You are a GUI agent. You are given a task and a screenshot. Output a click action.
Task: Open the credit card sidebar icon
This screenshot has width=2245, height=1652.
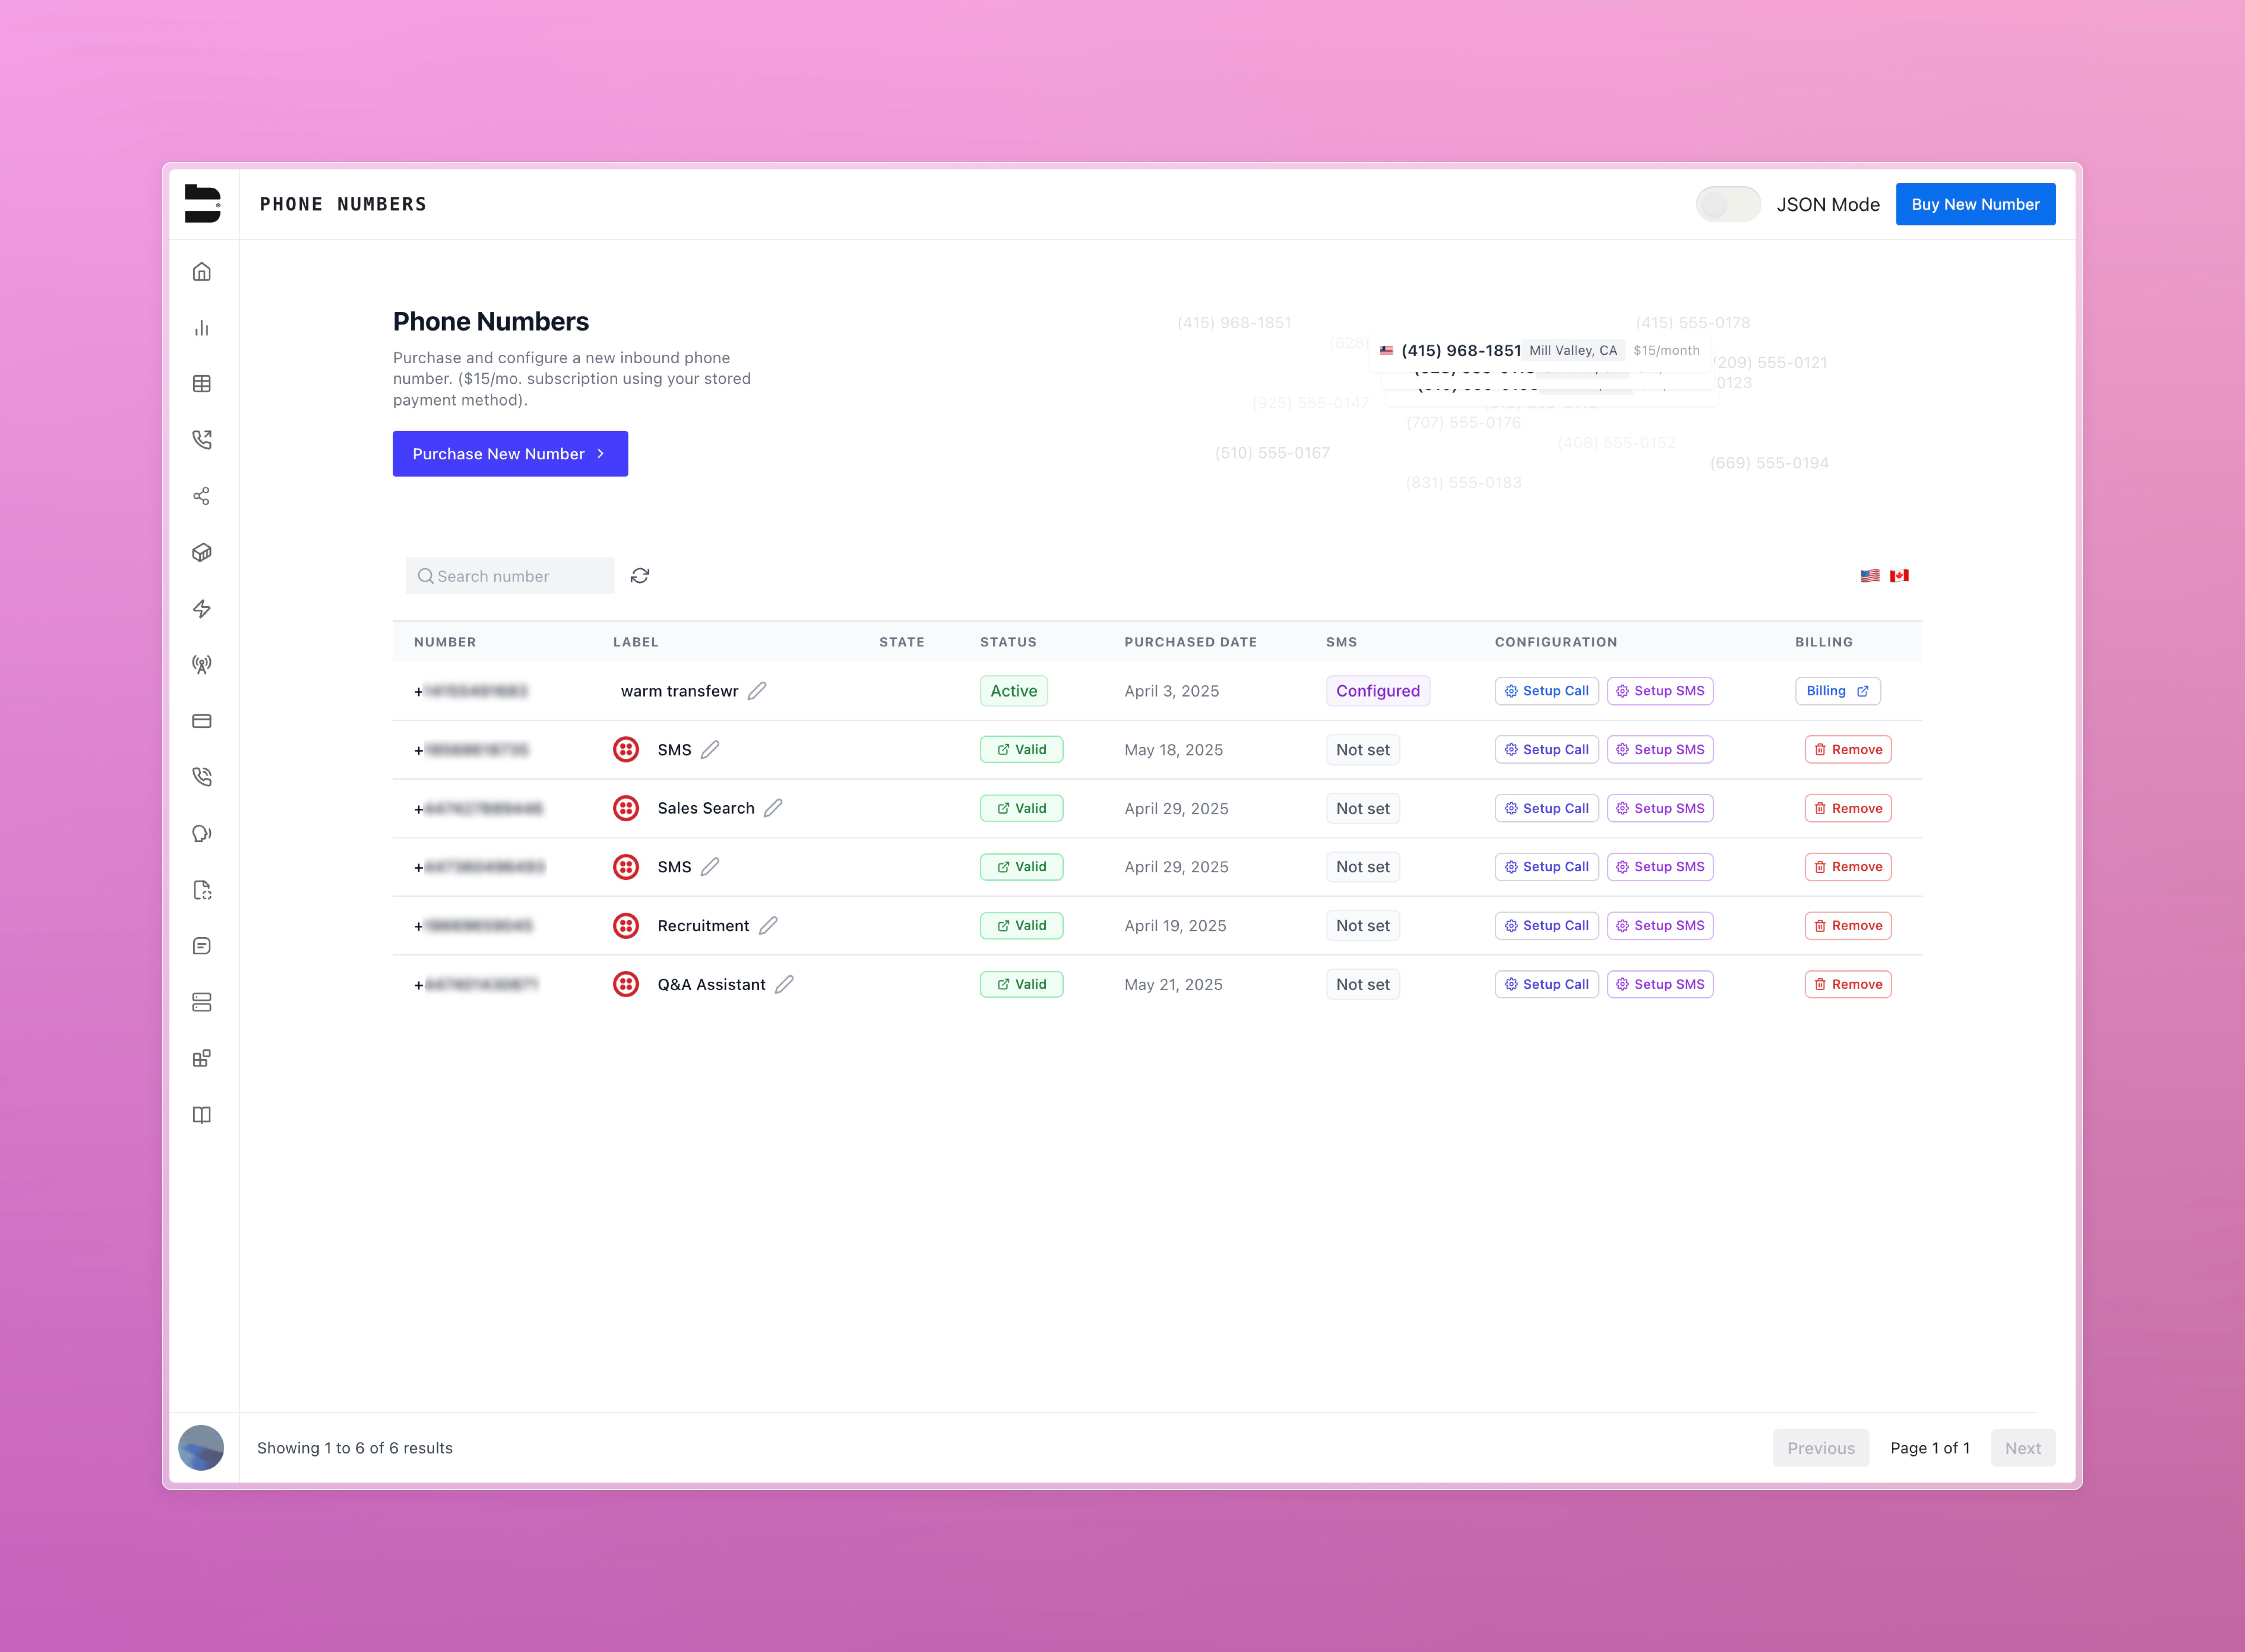coord(202,721)
